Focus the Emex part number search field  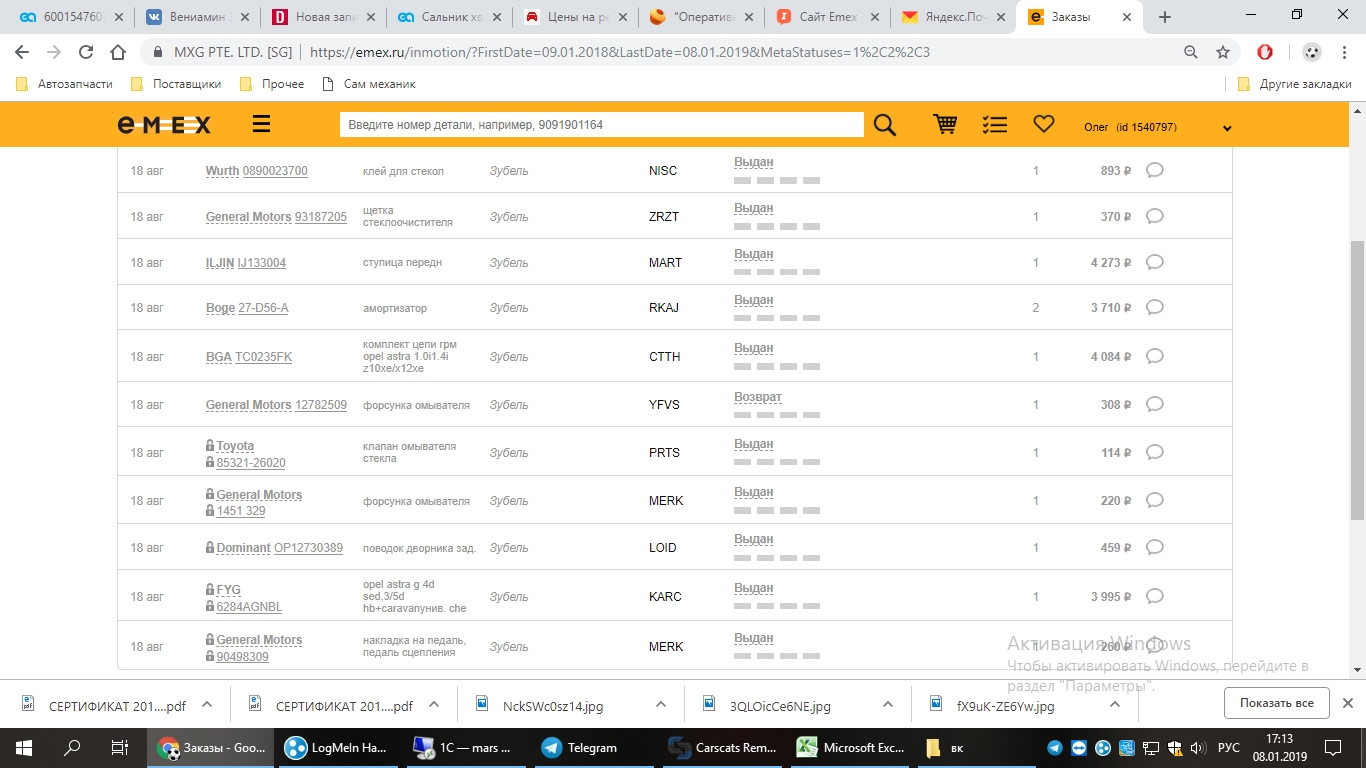(601, 125)
